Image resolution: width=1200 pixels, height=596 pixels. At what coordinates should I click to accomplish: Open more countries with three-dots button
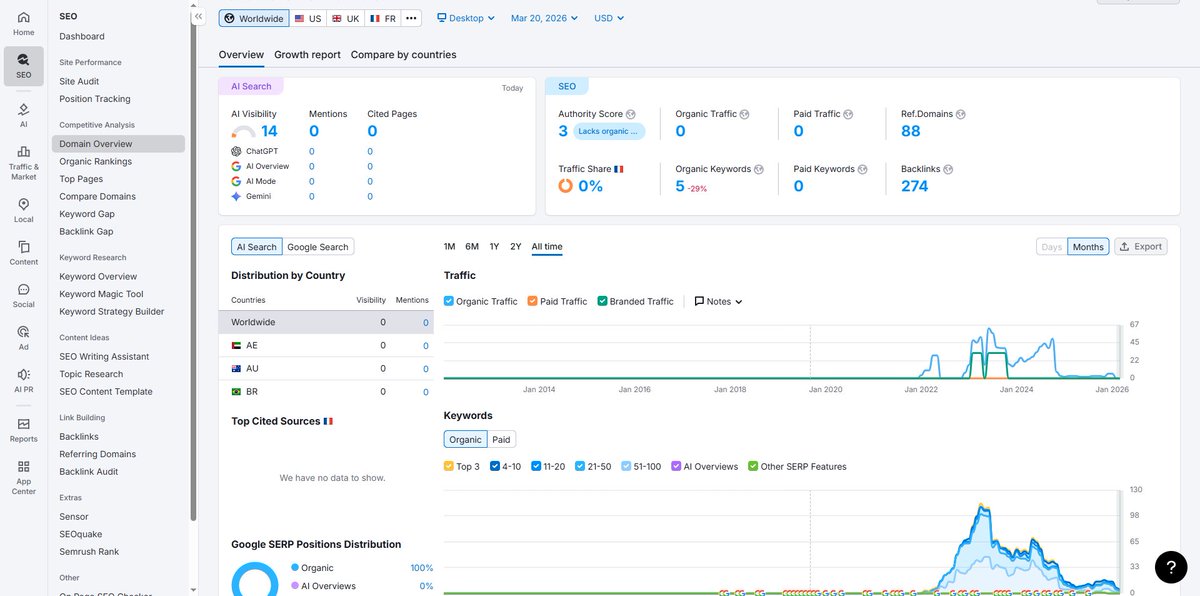coord(412,18)
